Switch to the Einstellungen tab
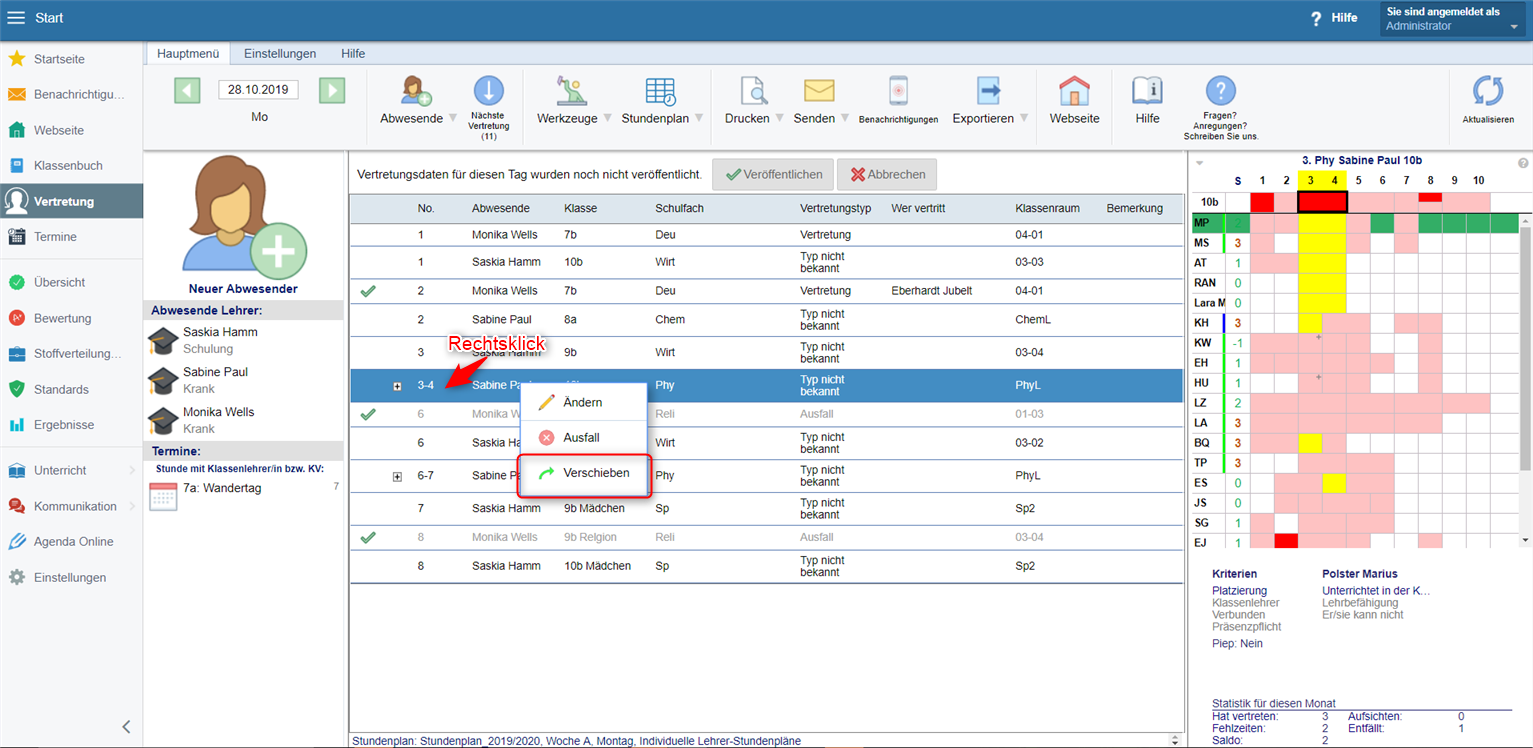The width and height of the screenshot is (1533, 748). tap(280, 54)
